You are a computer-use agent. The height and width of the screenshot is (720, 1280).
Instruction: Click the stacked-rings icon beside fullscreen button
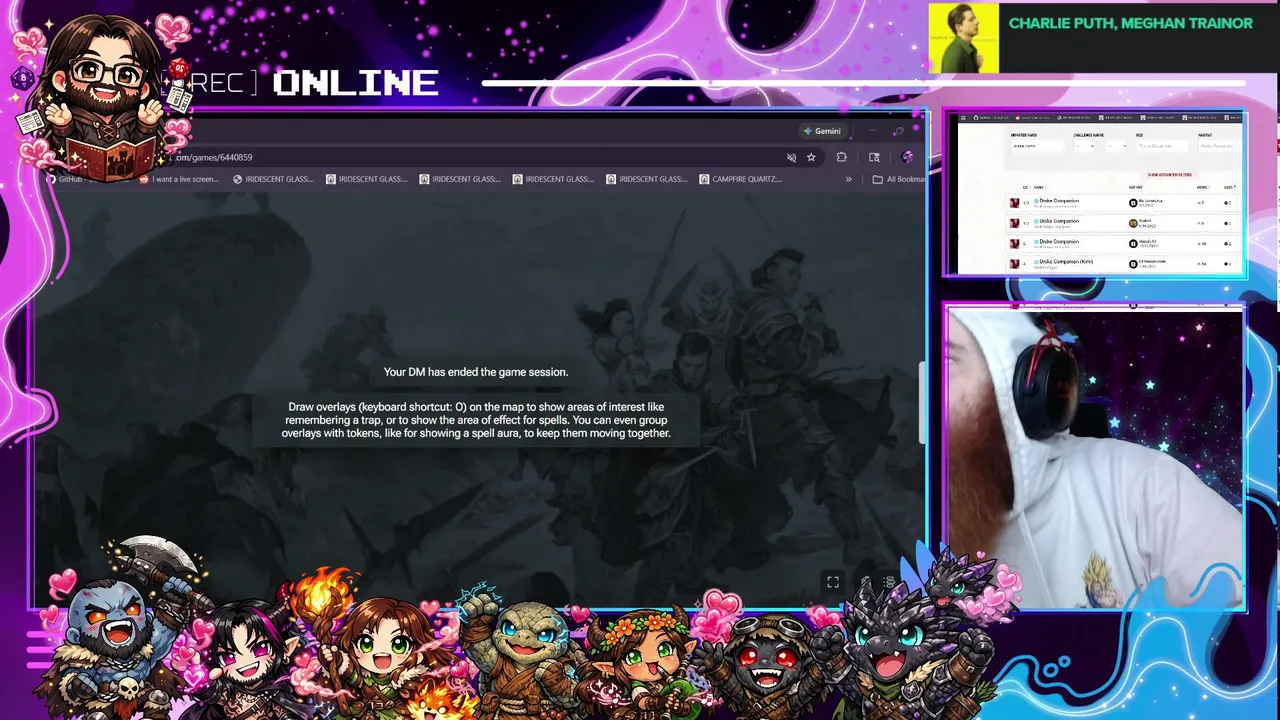(x=889, y=582)
